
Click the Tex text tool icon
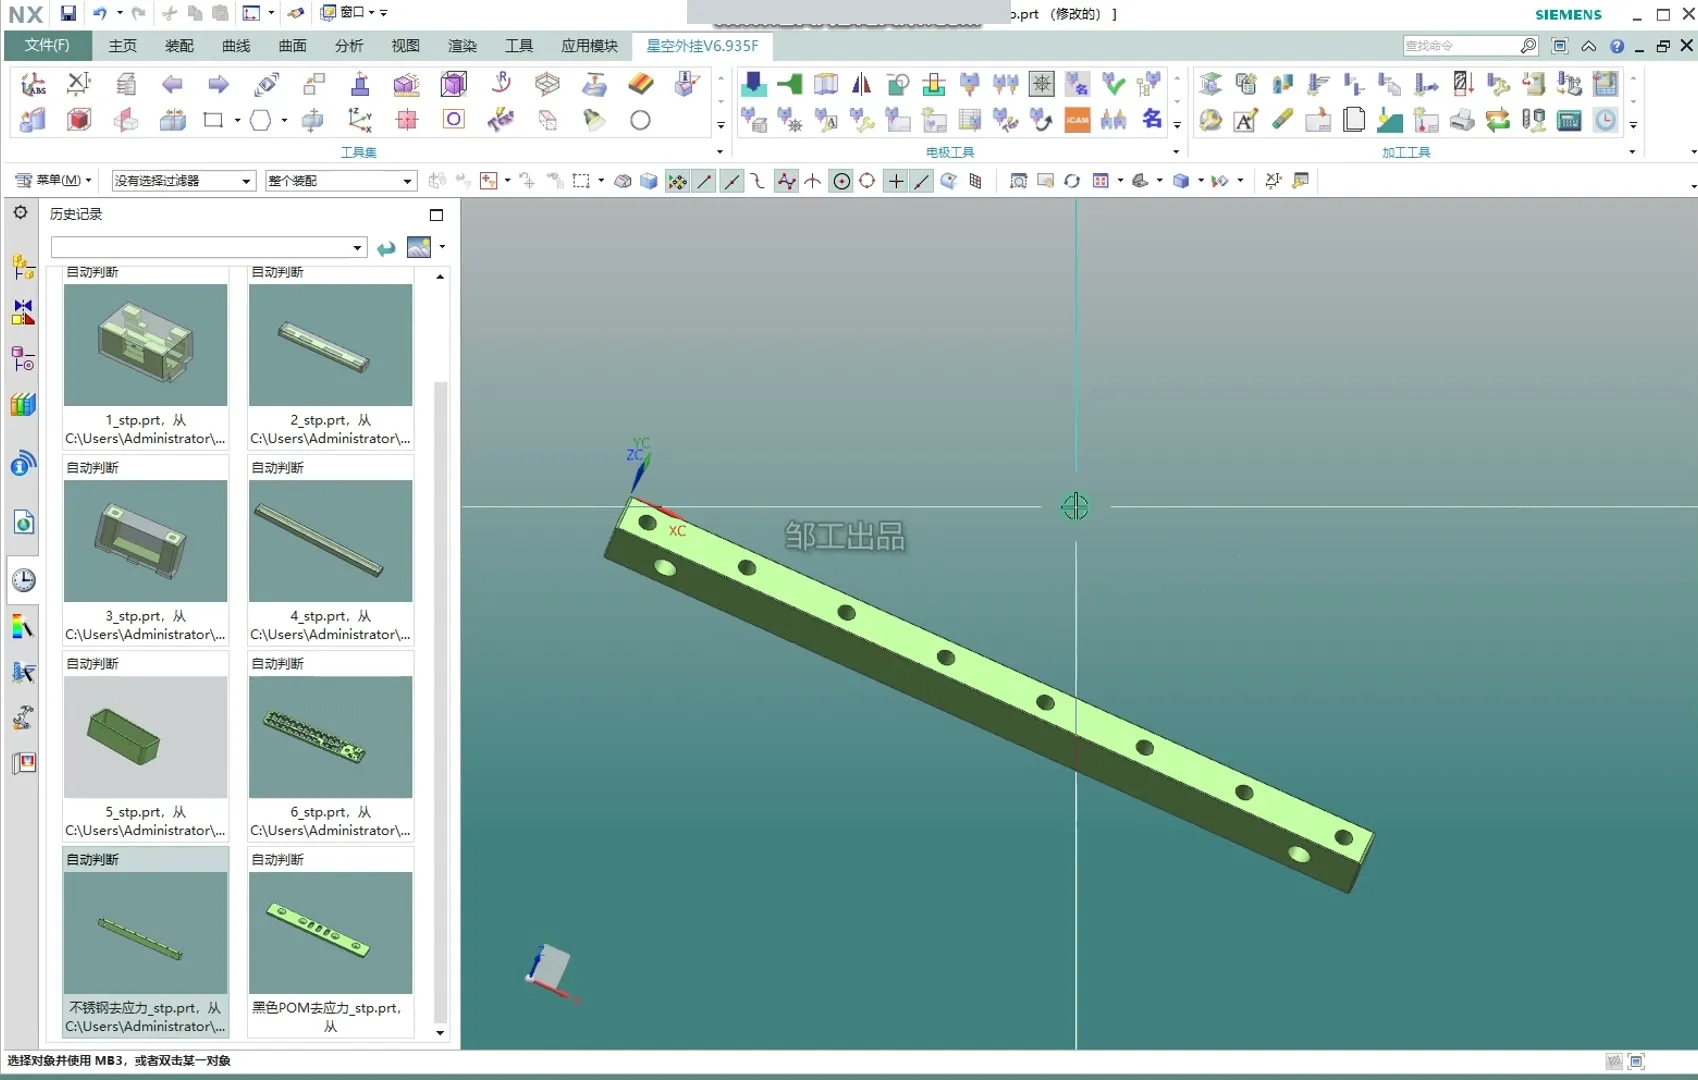click(500, 120)
